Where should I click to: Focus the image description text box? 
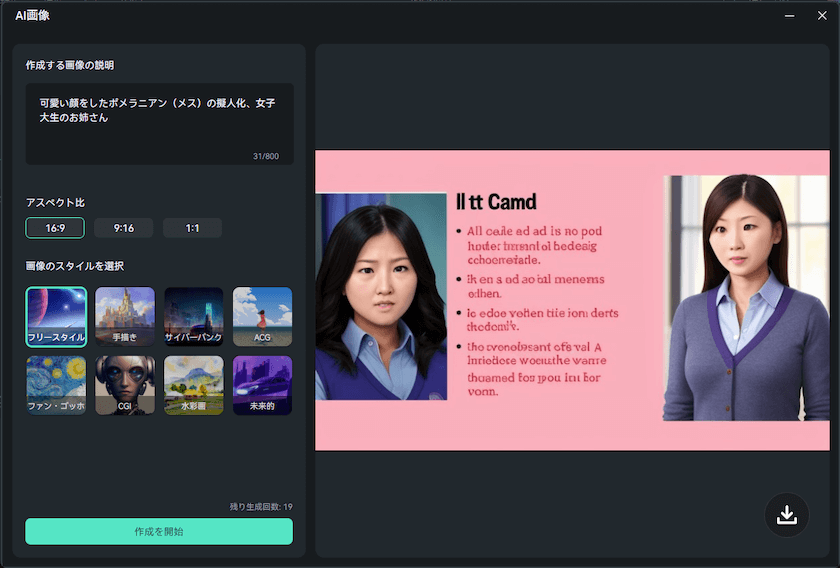[x=159, y=122]
